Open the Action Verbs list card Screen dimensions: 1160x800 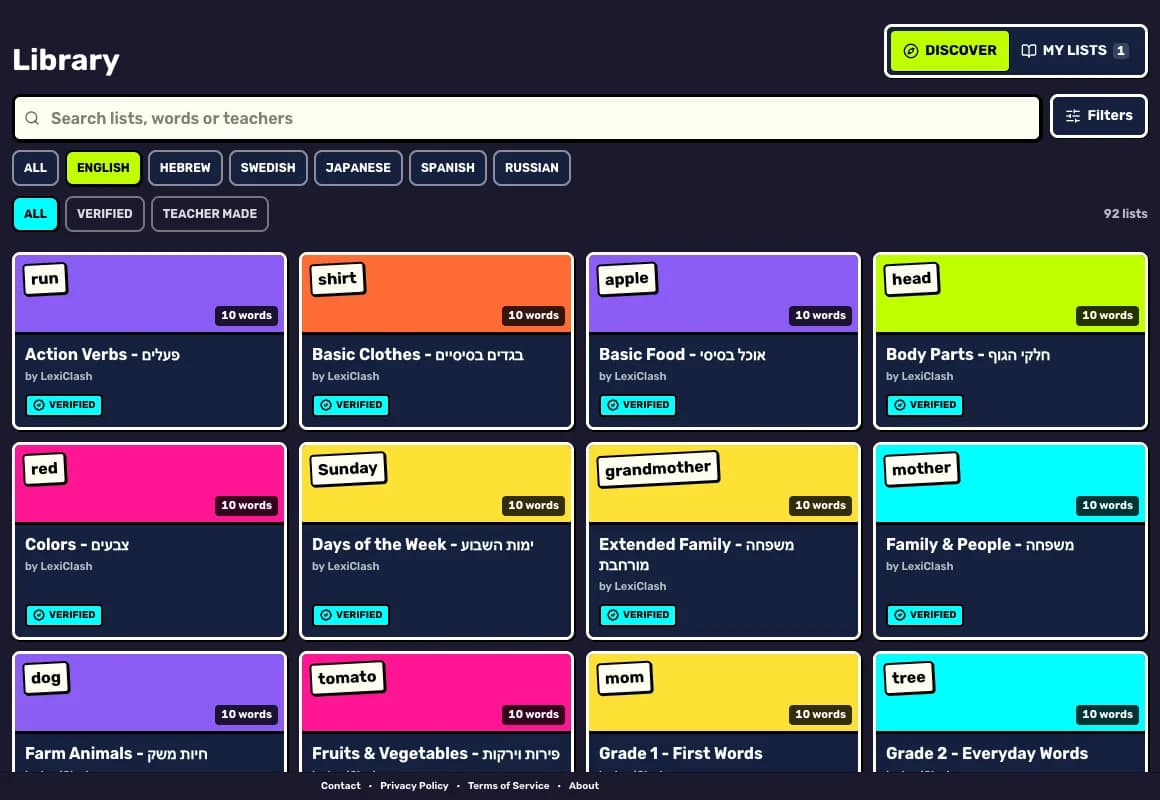pyautogui.click(x=149, y=341)
